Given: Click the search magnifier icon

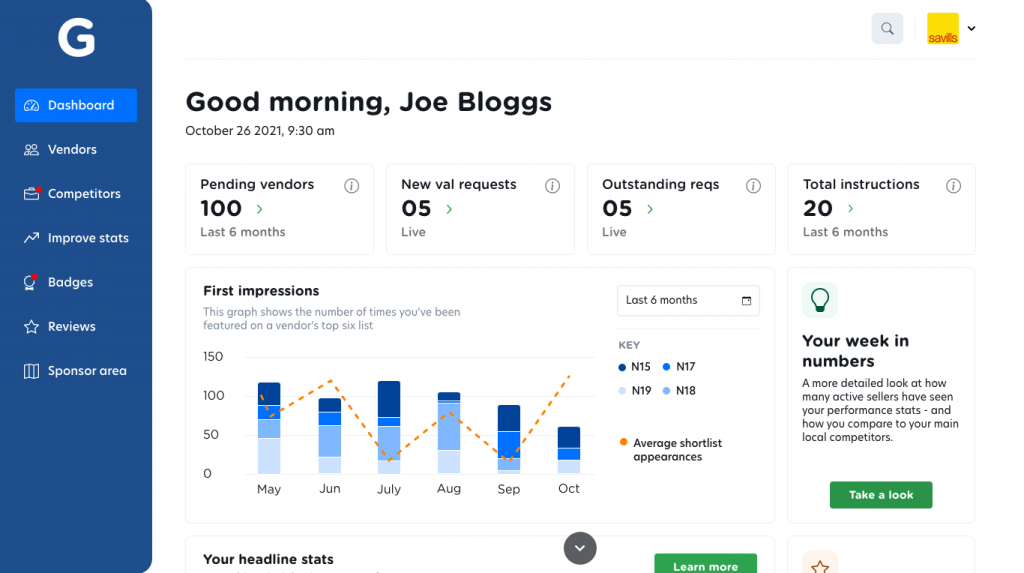Looking at the screenshot, I should [x=887, y=29].
